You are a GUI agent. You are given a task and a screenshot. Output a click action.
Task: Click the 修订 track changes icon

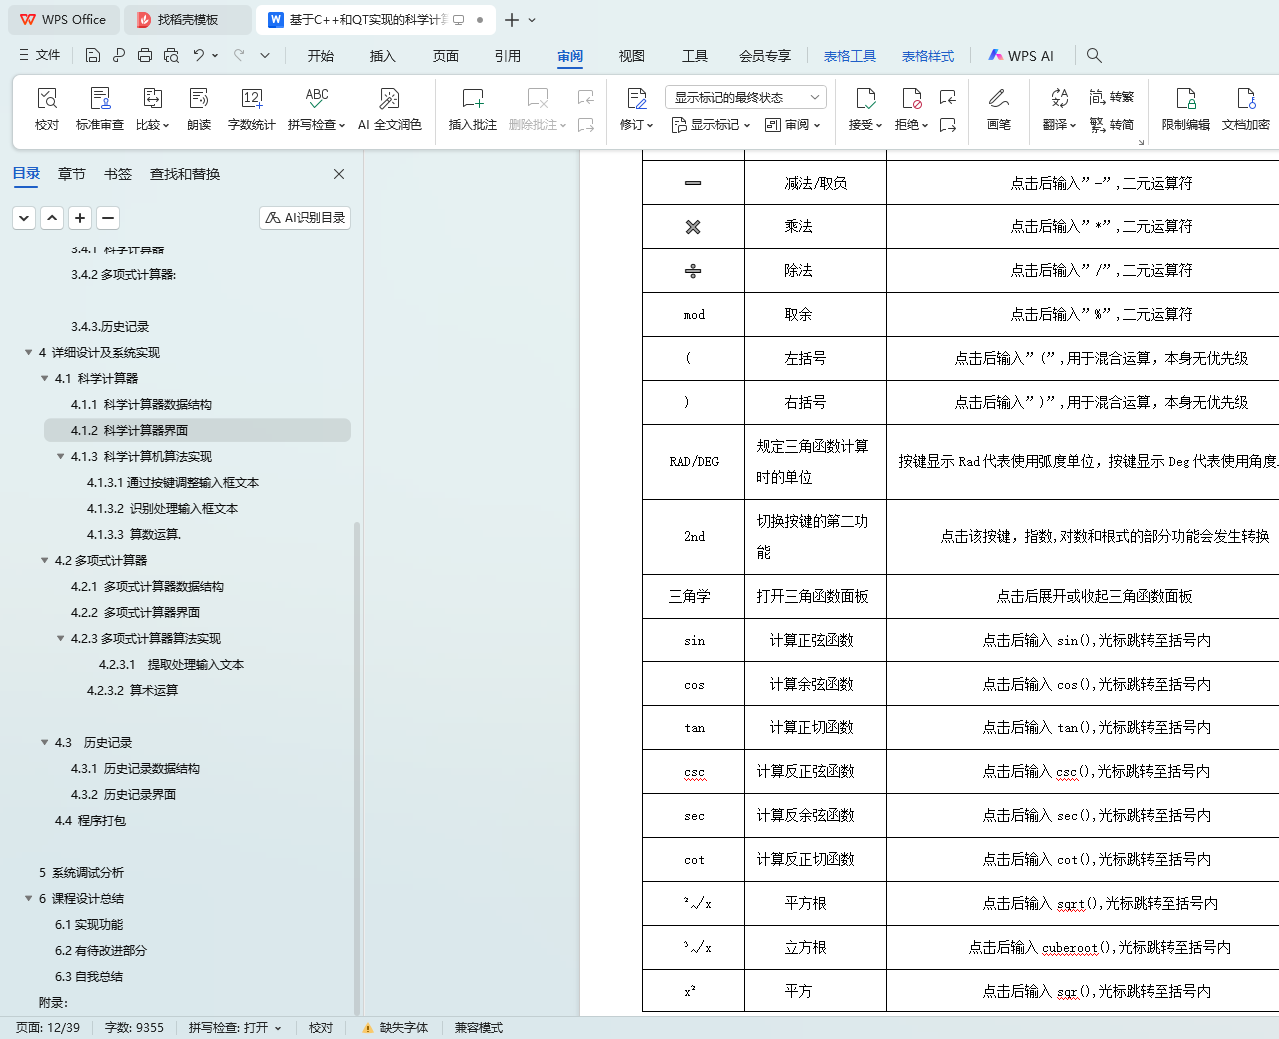click(x=636, y=98)
